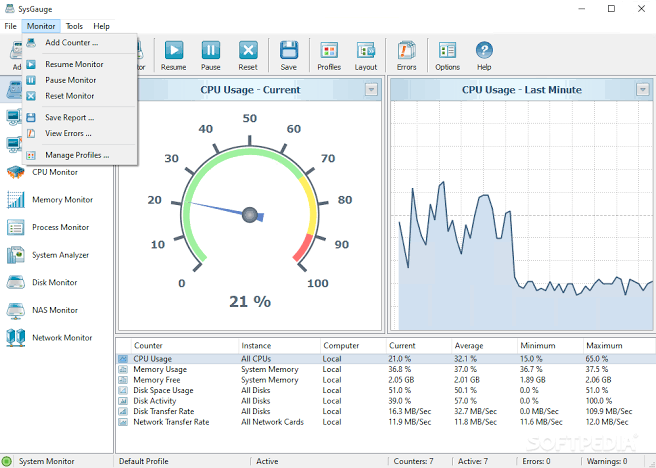The width and height of the screenshot is (656, 468).
Task: Select the Memory Usage counter row
Action: pyautogui.click(x=385, y=369)
